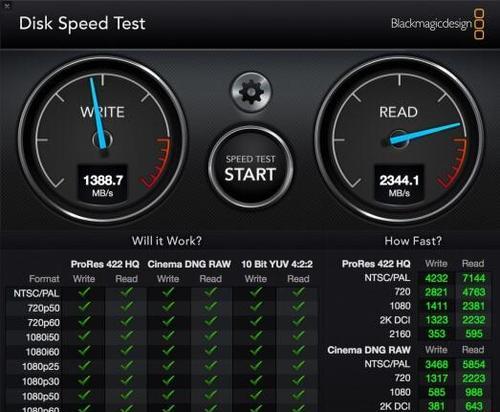Click ProRes NTSC/PAL write value 4232
The image size is (500, 412).
436,278
